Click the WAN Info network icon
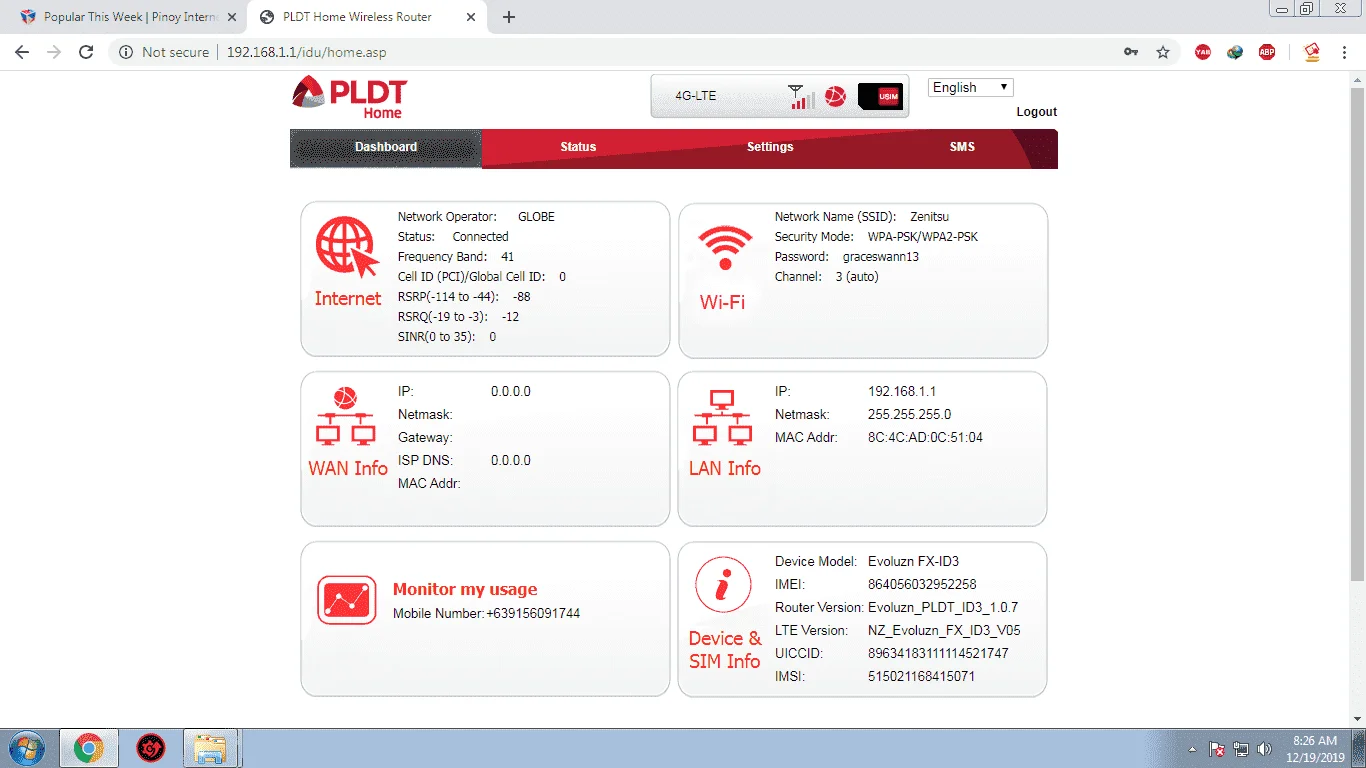This screenshot has height=768, width=1366. pos(345,416)
